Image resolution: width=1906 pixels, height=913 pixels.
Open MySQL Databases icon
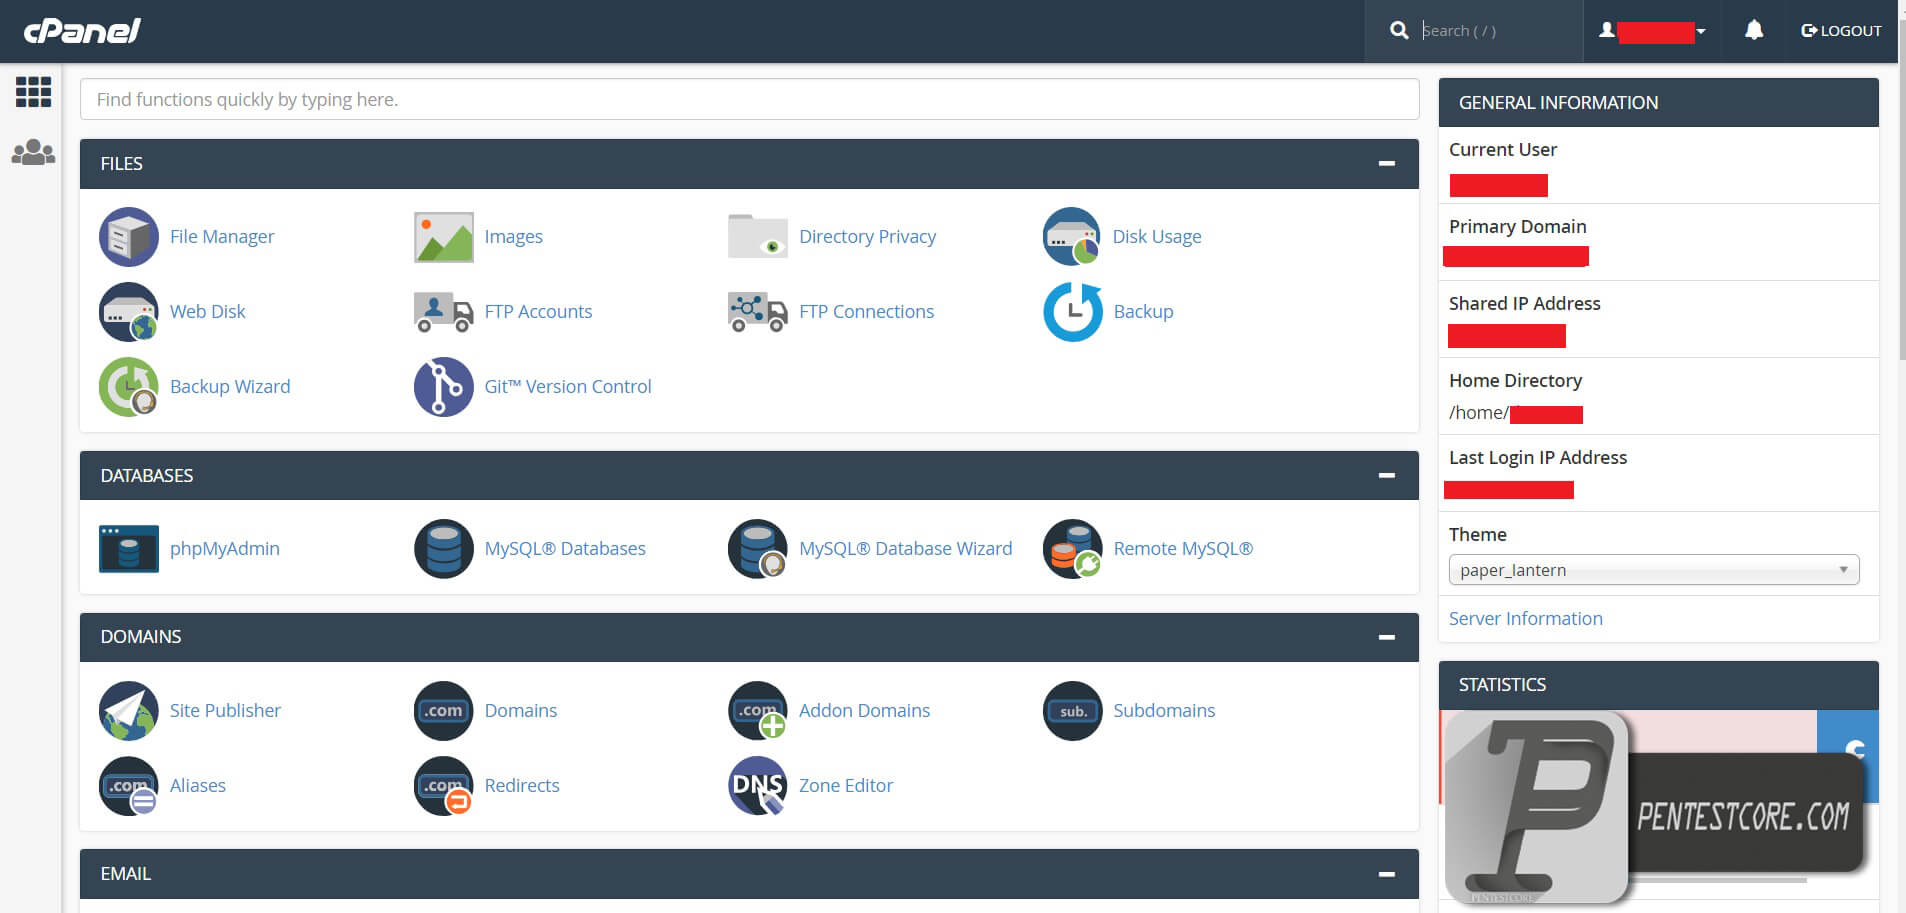444,549
